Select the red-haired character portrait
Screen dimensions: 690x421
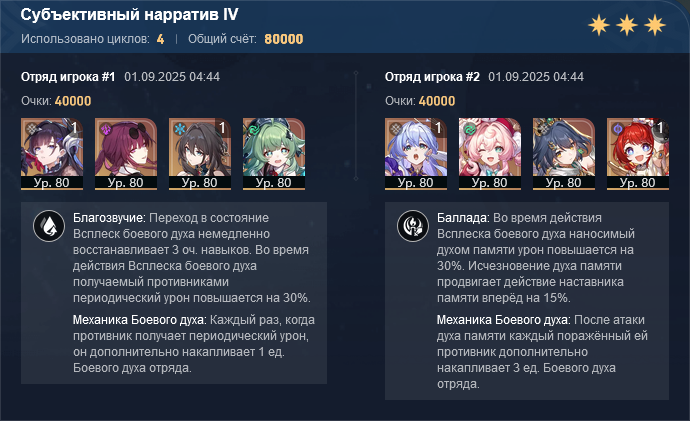(x=638, y=154)
